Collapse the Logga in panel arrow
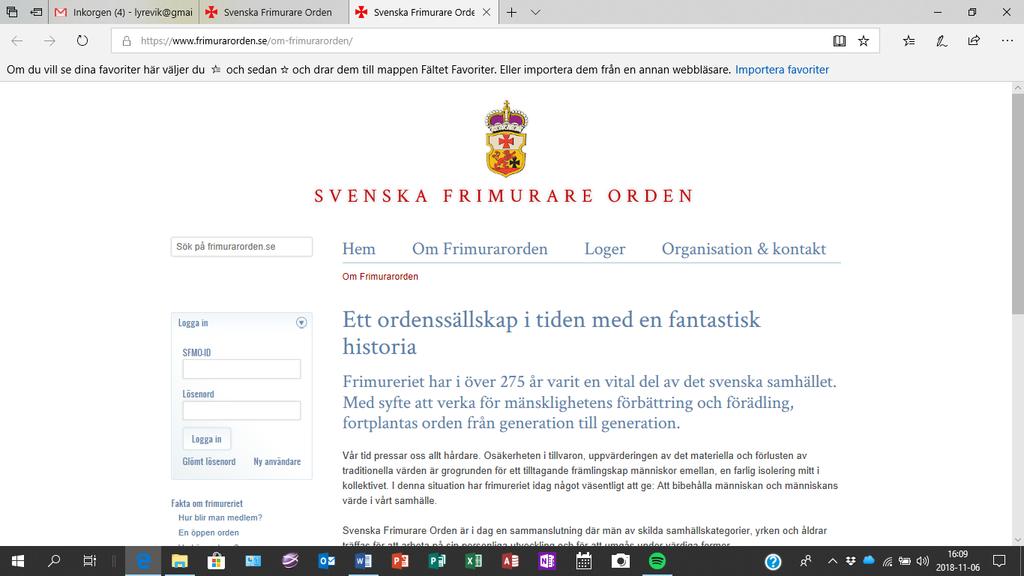Screen dimensions: 1024x576 pos(301,323)
